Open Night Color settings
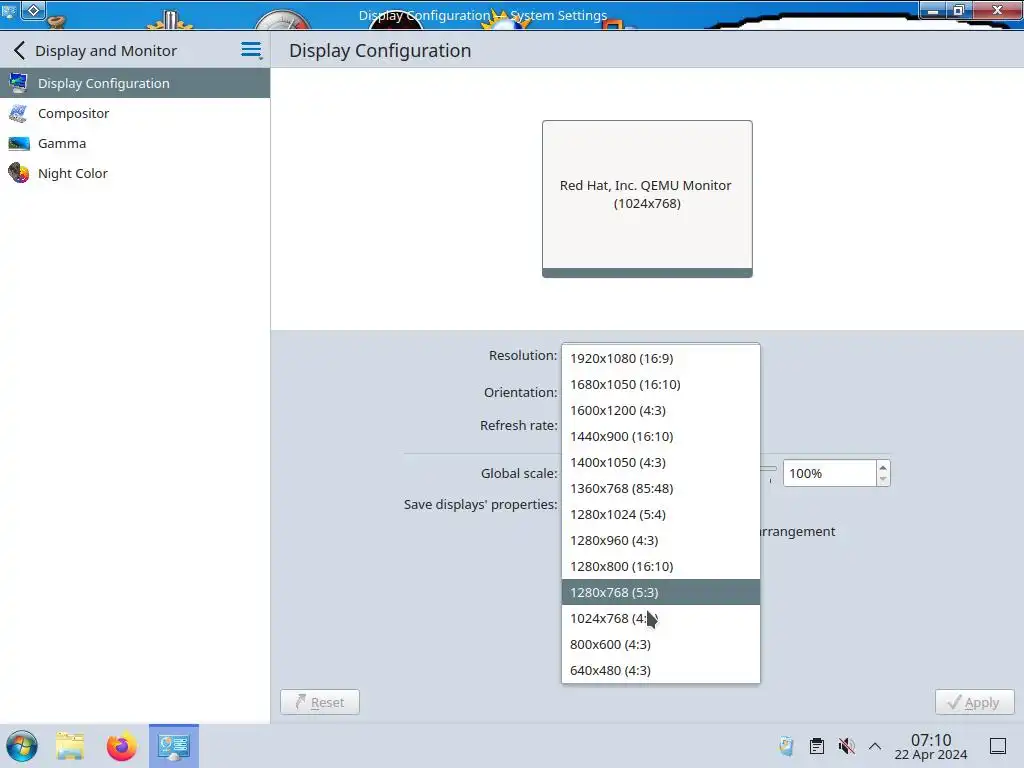 click(x=135, y=173)
